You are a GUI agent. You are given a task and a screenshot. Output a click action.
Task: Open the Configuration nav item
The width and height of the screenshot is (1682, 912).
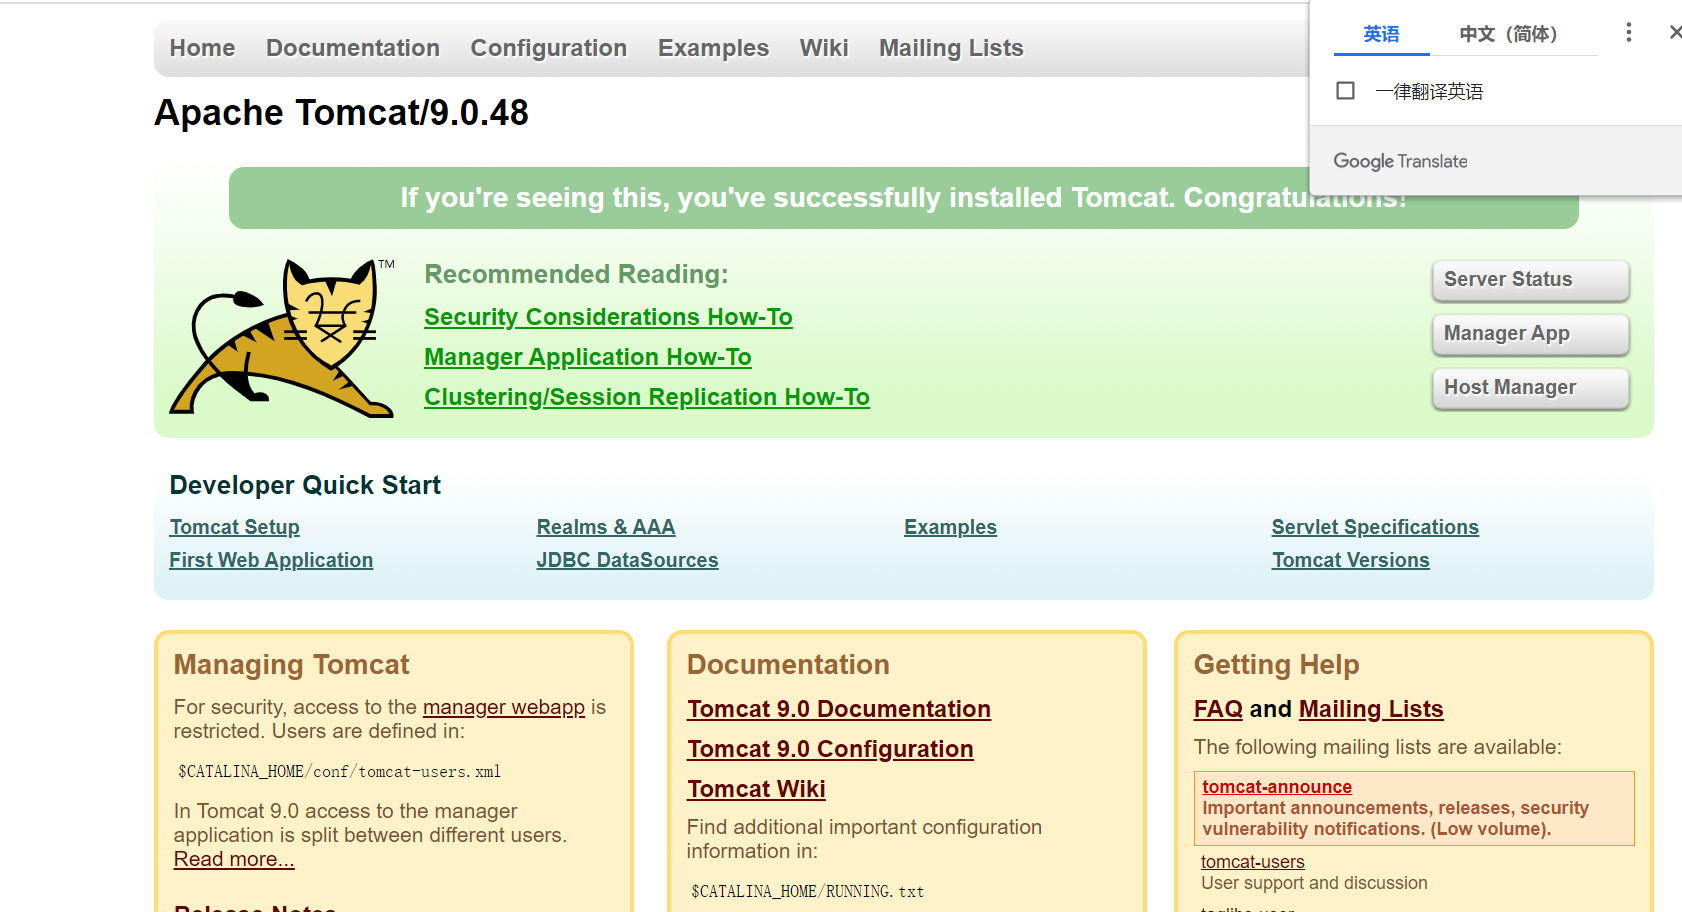point(549,48)
